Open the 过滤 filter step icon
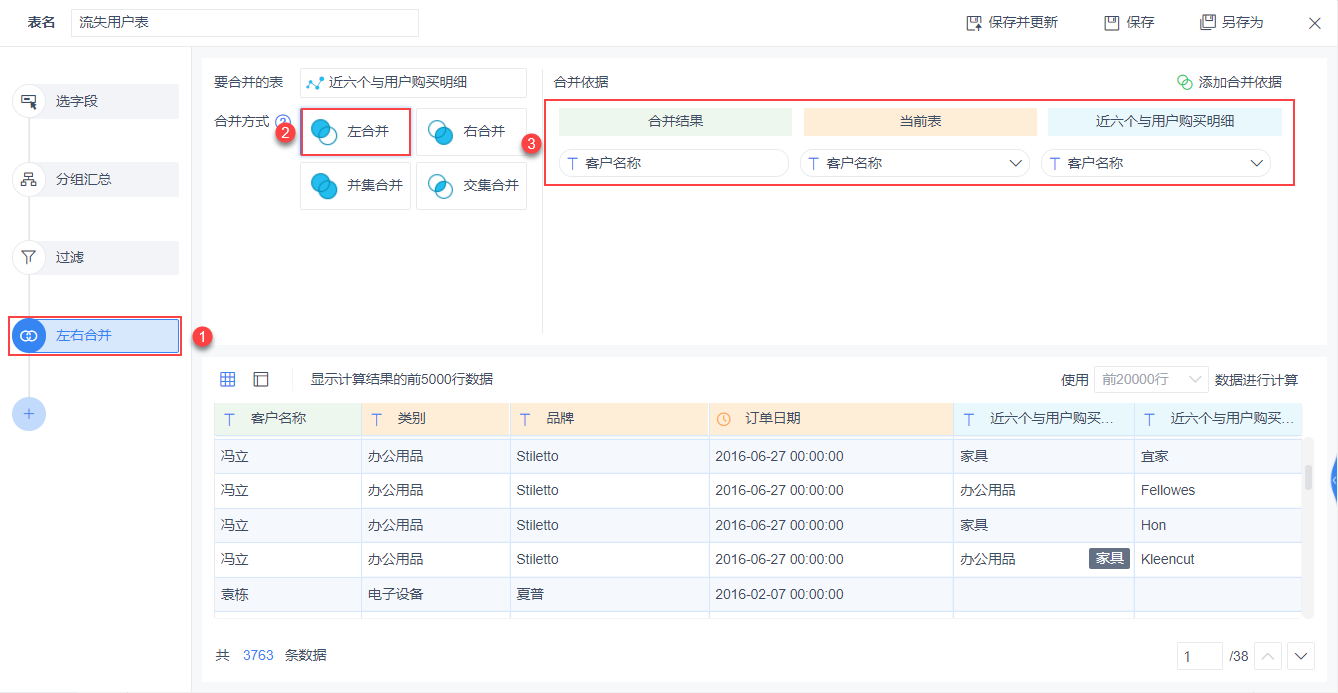This screenshot has height=693, width=1338. pos(29,257)
